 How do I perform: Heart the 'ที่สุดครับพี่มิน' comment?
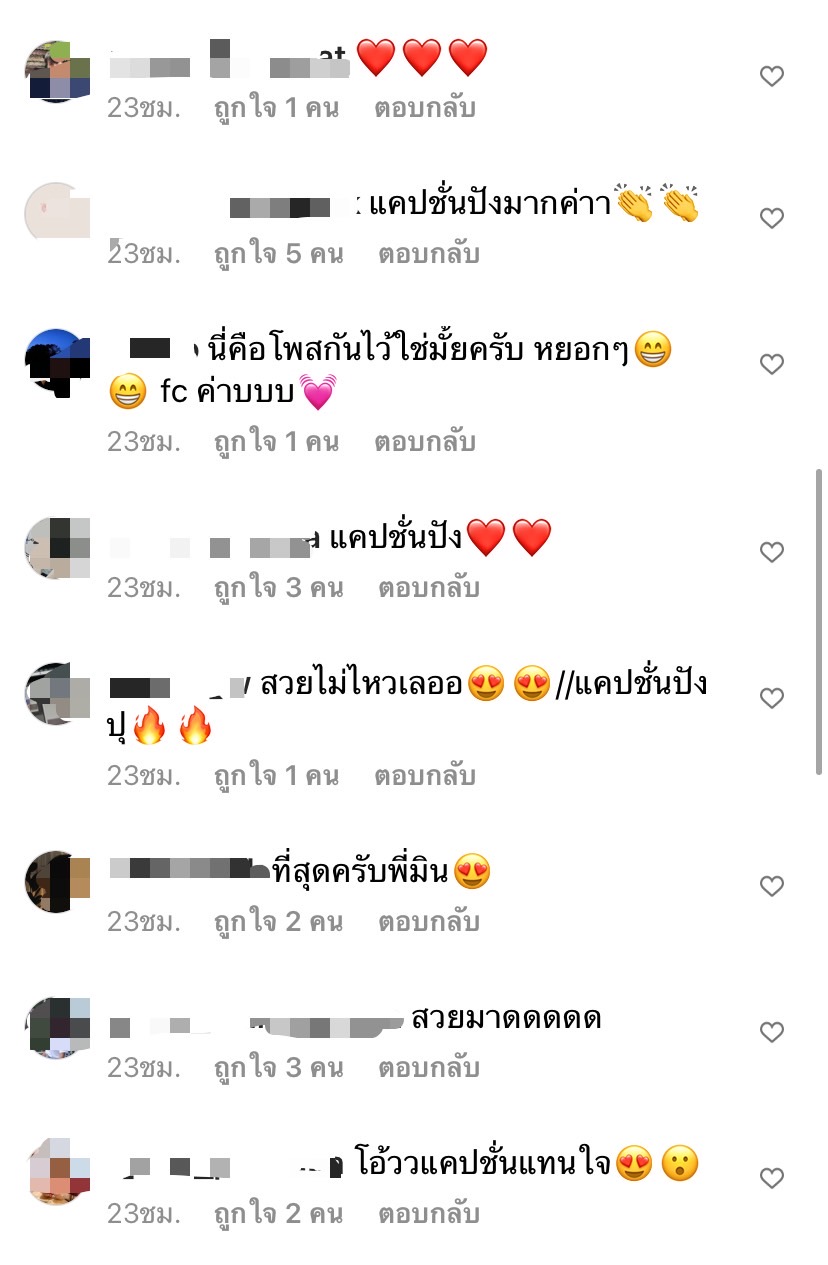pyautogui.click(x=772, y=886)
